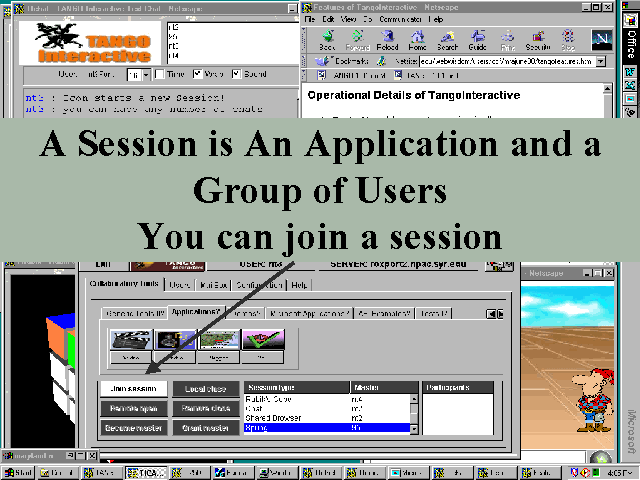Click the top icon in the Office shortcut bar
This screenshot has width=640, height=480.
630,20
